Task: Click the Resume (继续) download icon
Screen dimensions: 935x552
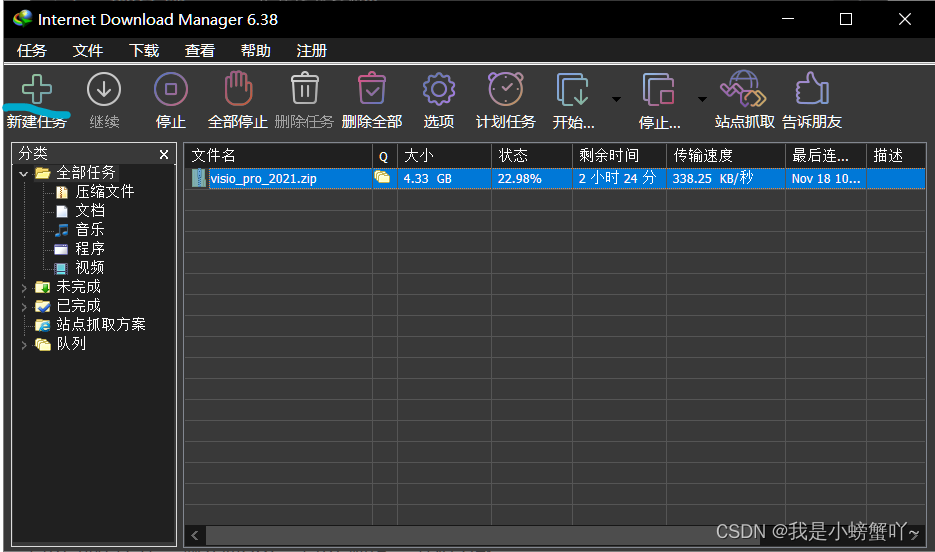Action: [x=104, y=89]
